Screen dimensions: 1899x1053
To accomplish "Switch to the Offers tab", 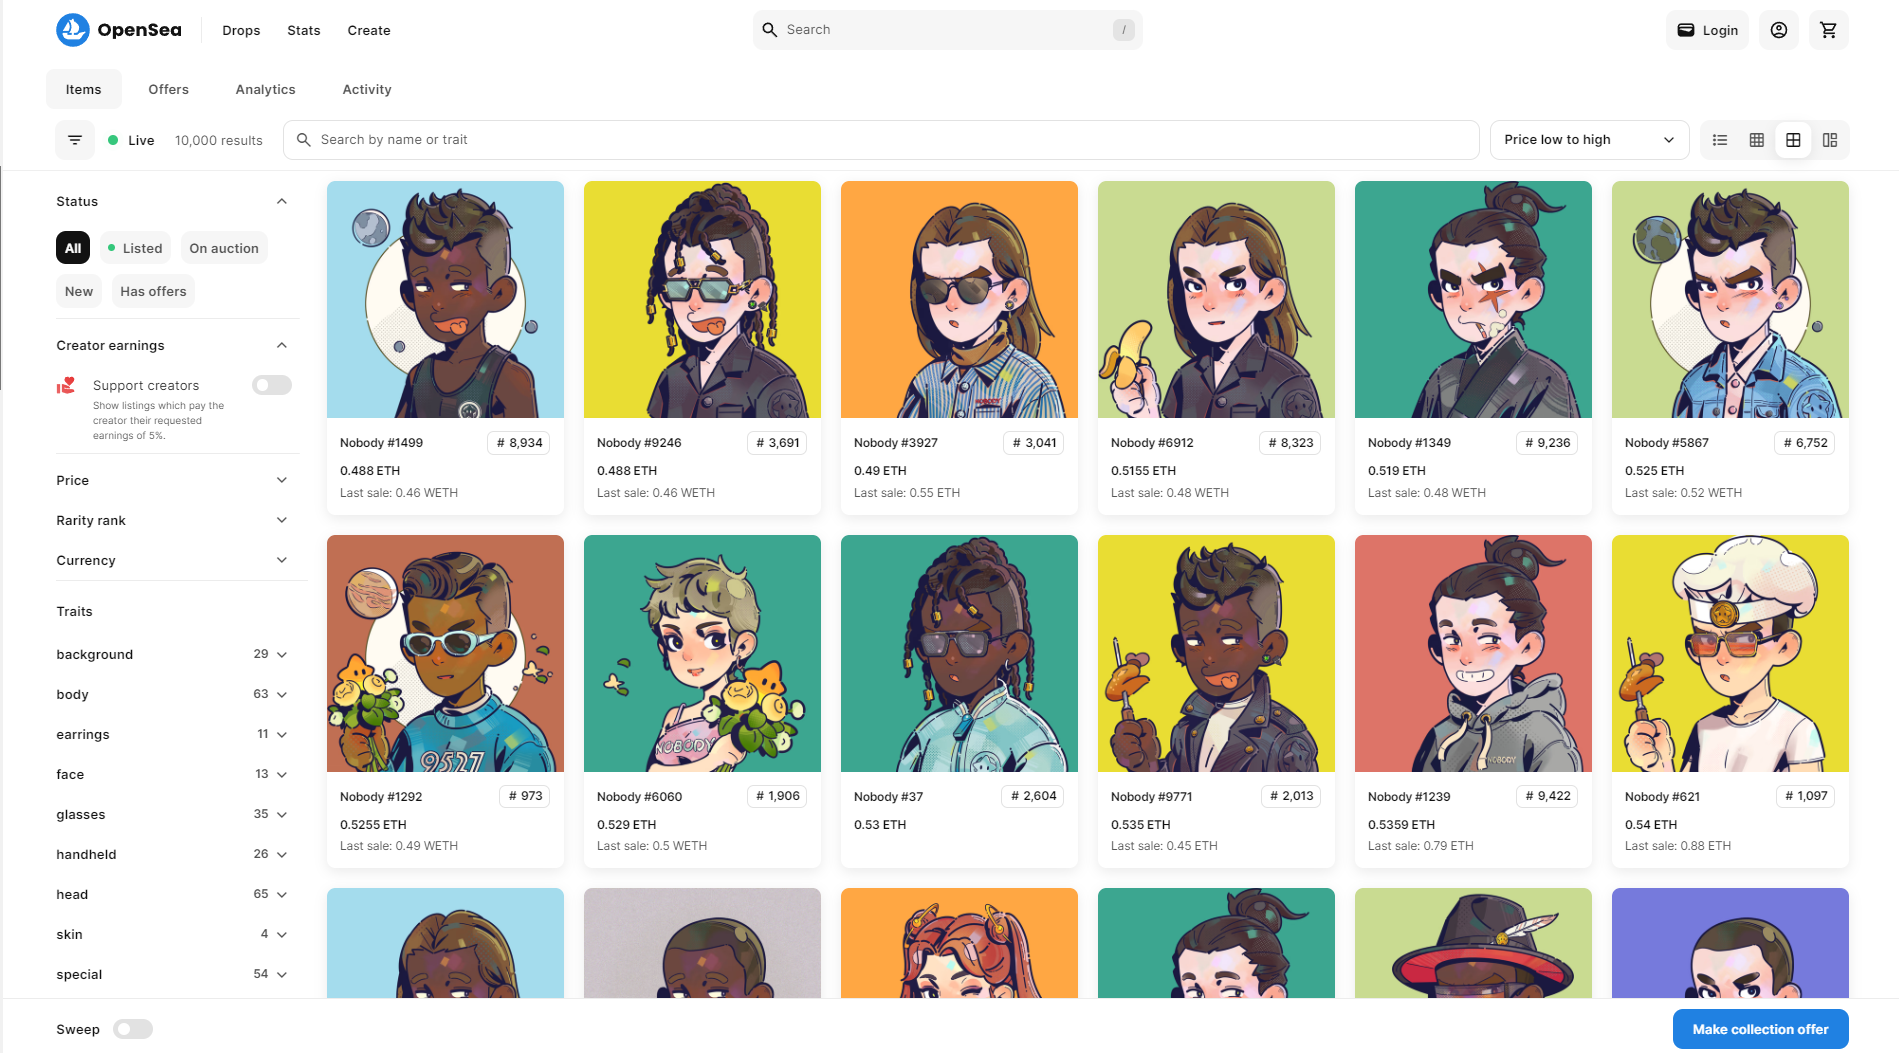I will click(x=168, y=89).
